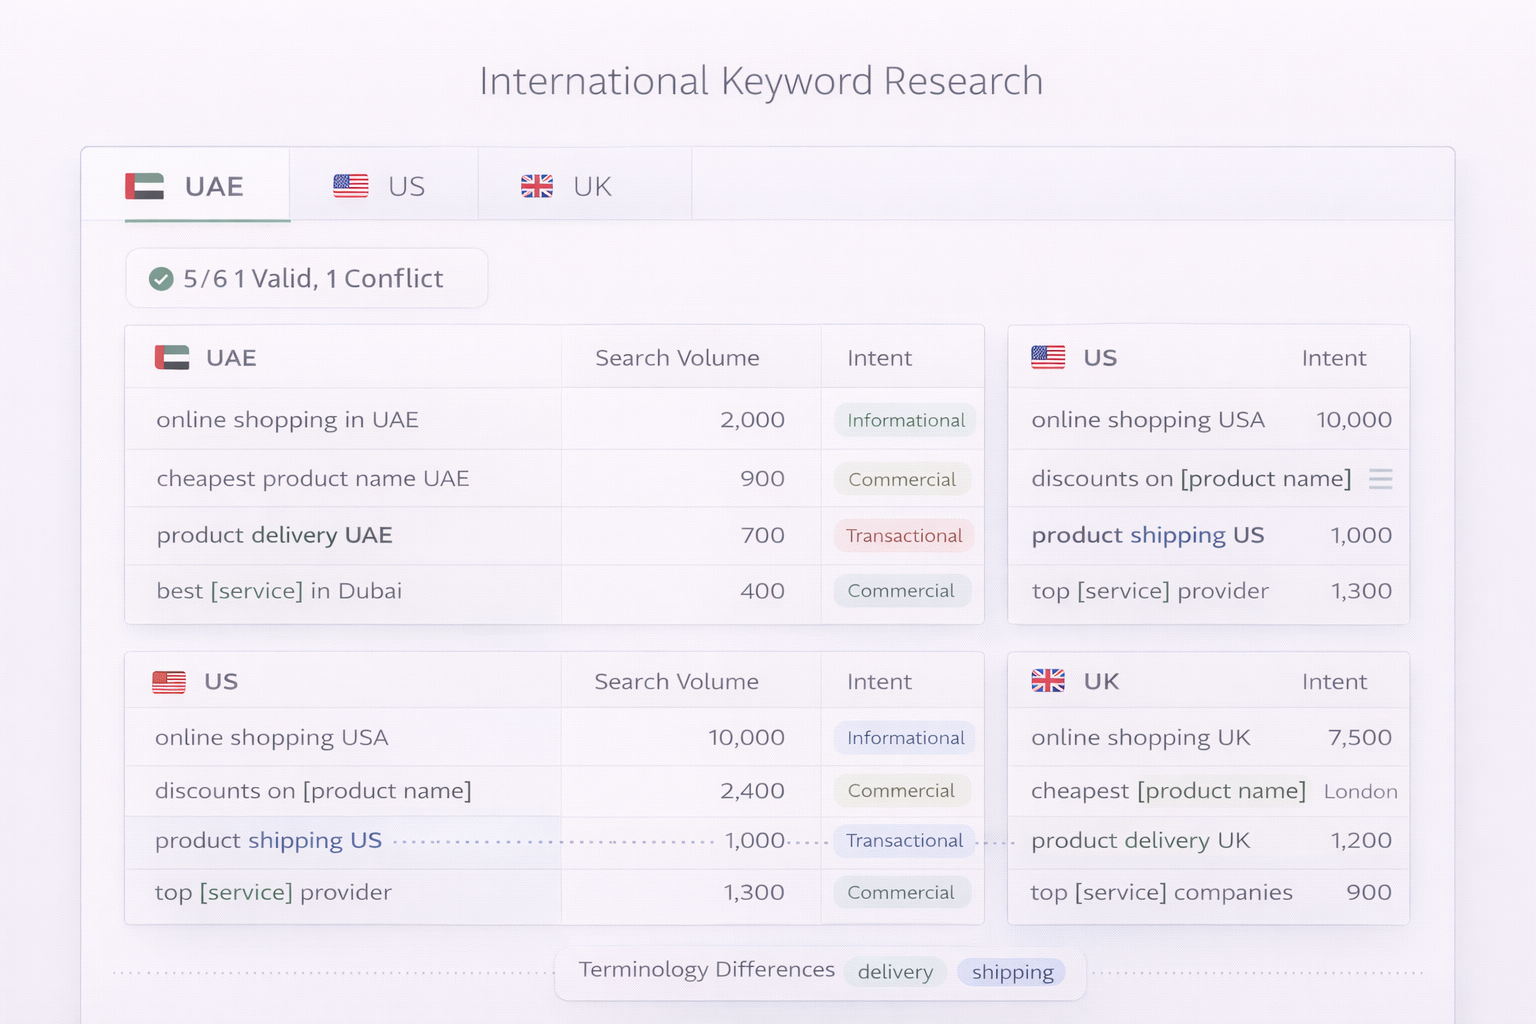This screenshot has height=1024, width=1536.
Task: Click the UK flag icon on the UK tab
Action: [x=539, y=186]
